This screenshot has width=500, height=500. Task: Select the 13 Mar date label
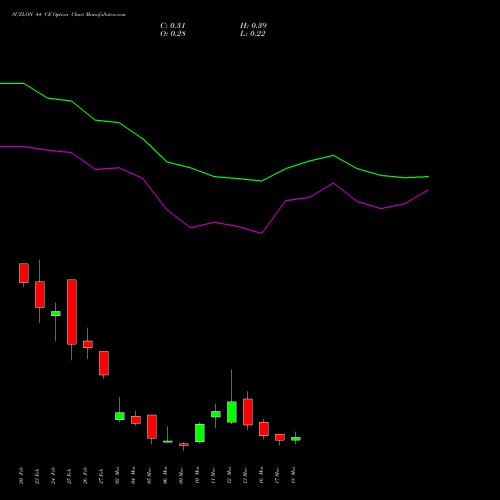click(246, 476)
